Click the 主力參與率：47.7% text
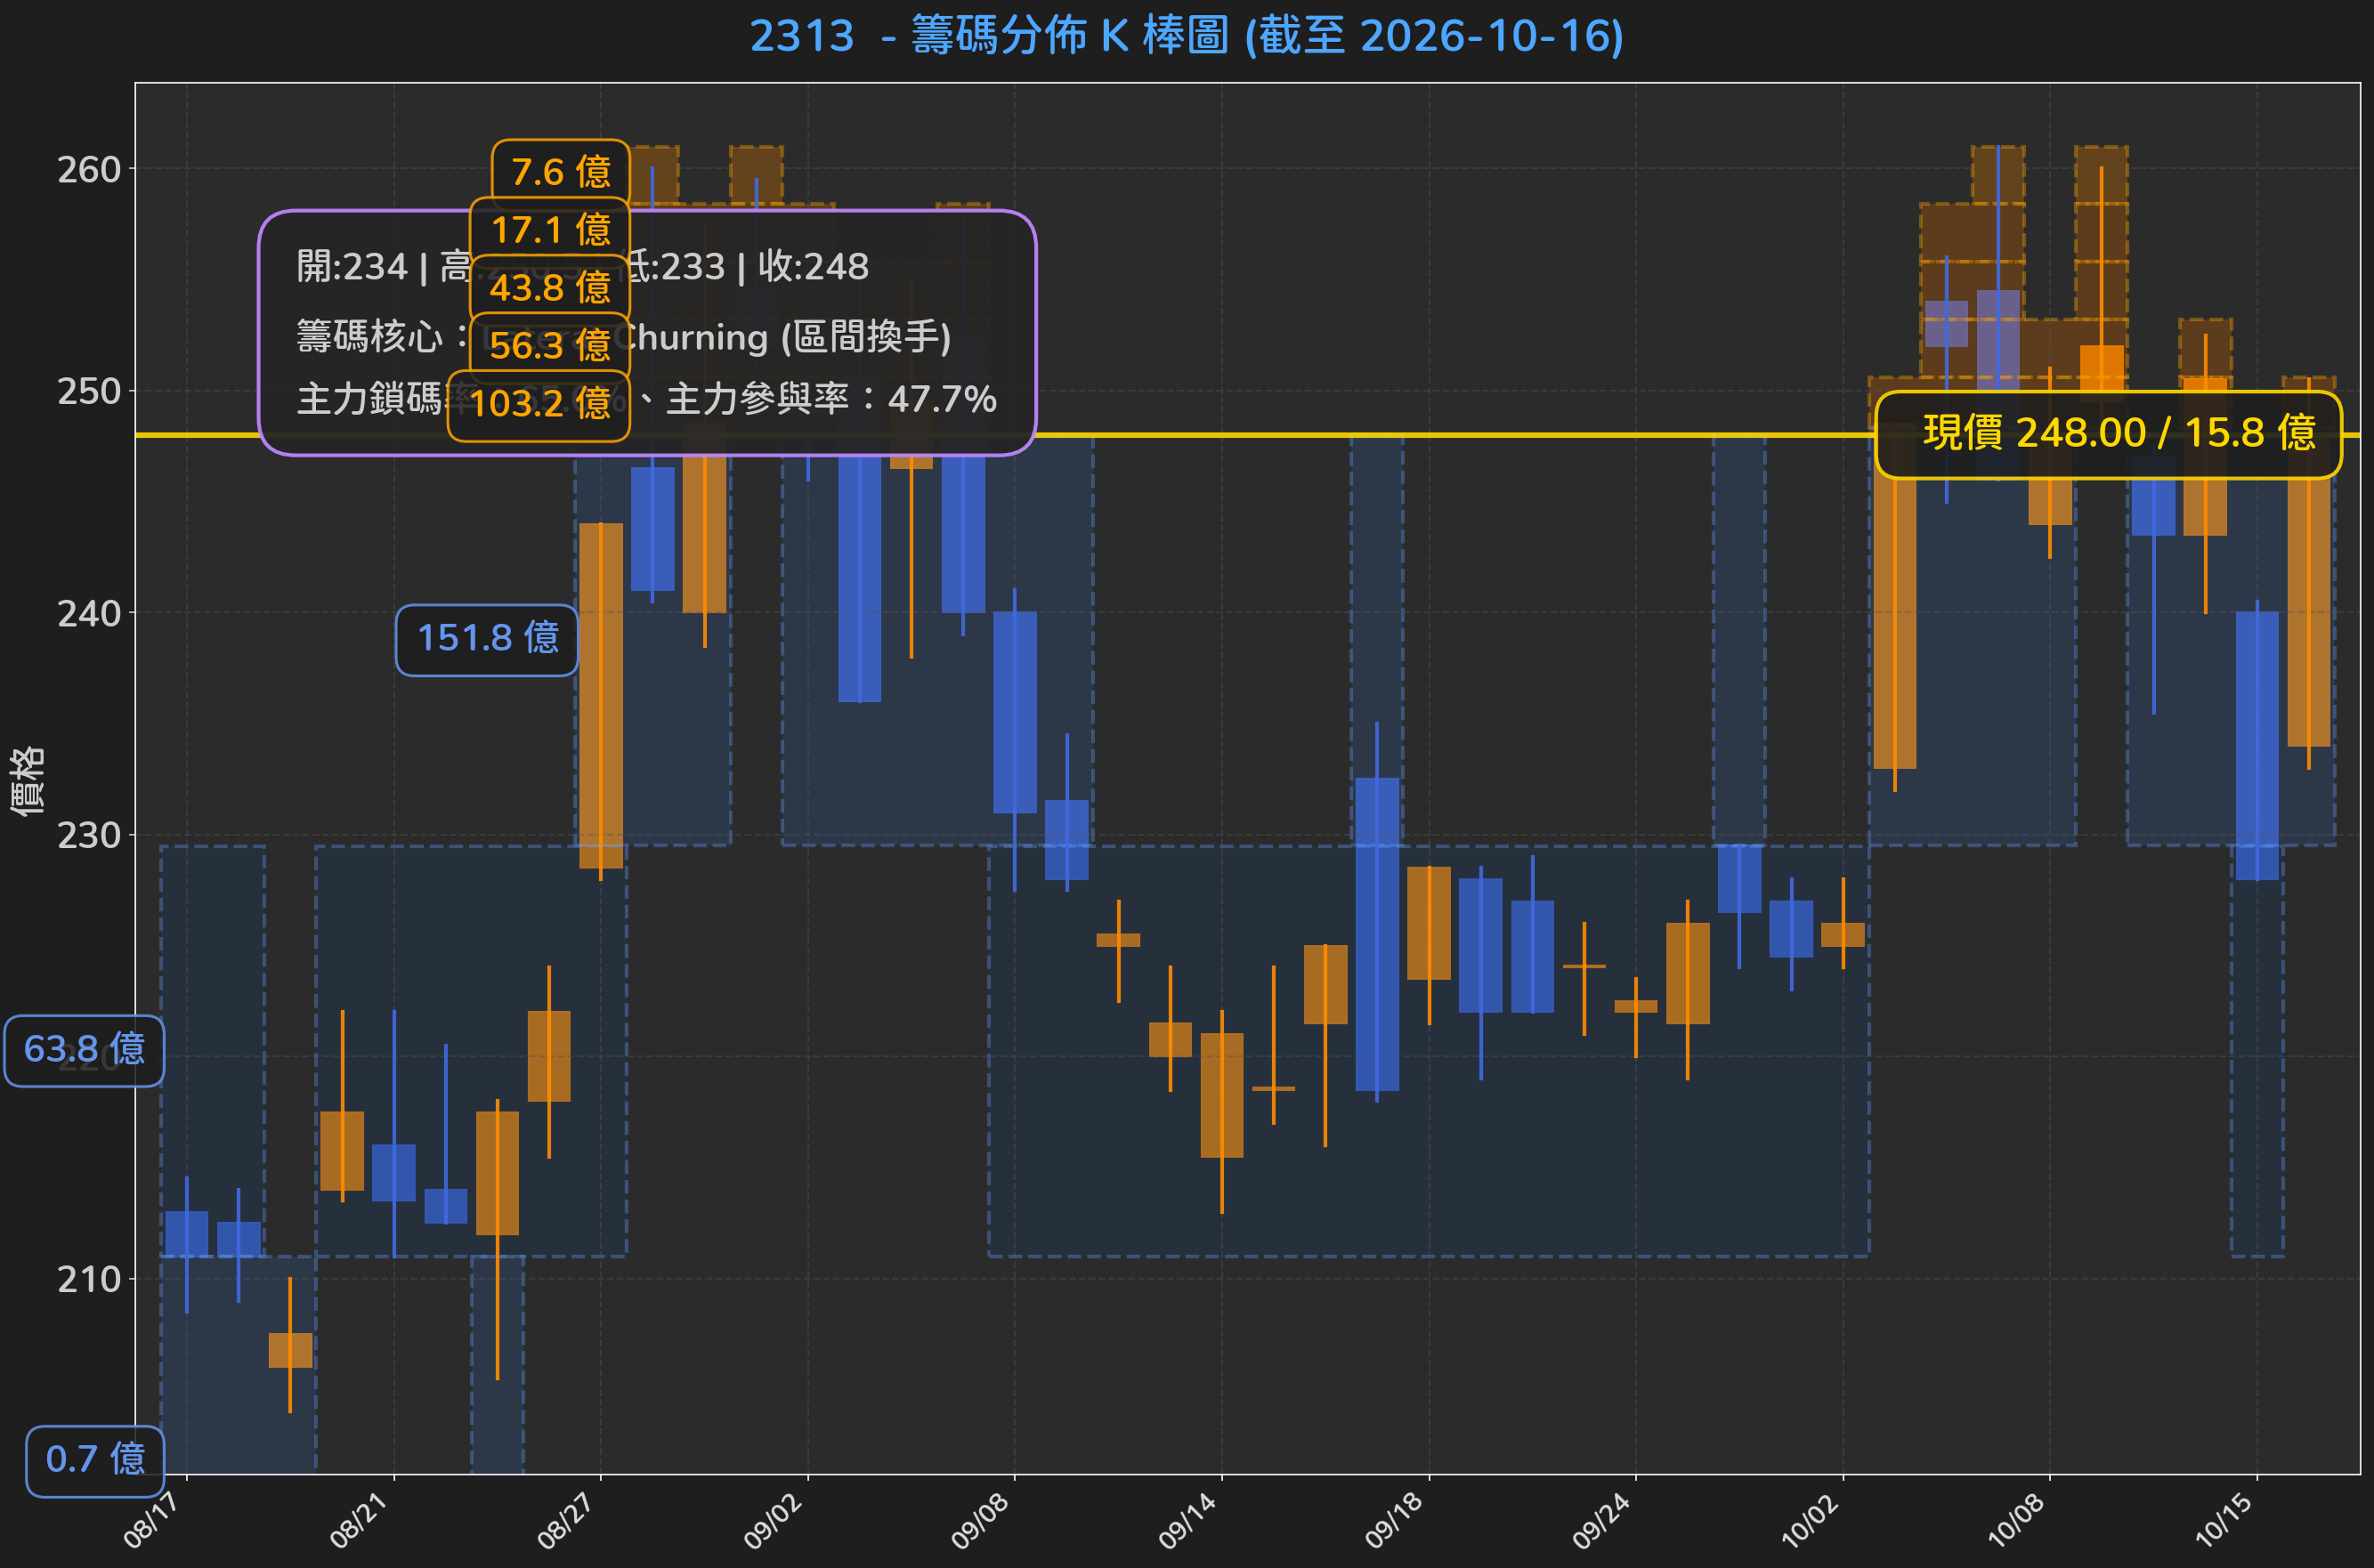The image size is (2374, 1568). tap(831, 399)
